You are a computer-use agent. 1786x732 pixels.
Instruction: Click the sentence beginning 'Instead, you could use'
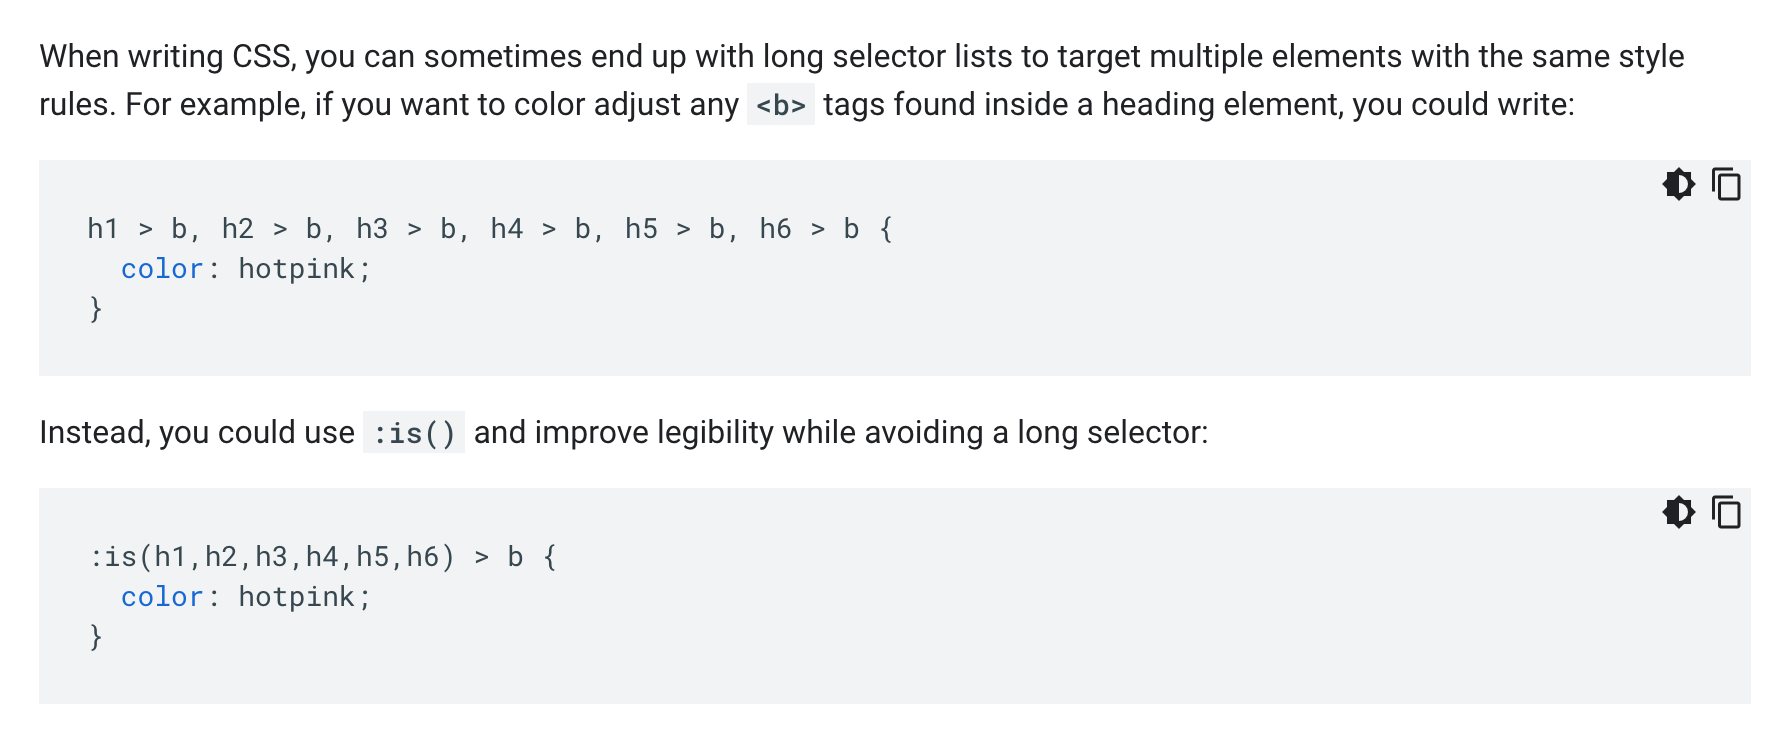(624, 433)
